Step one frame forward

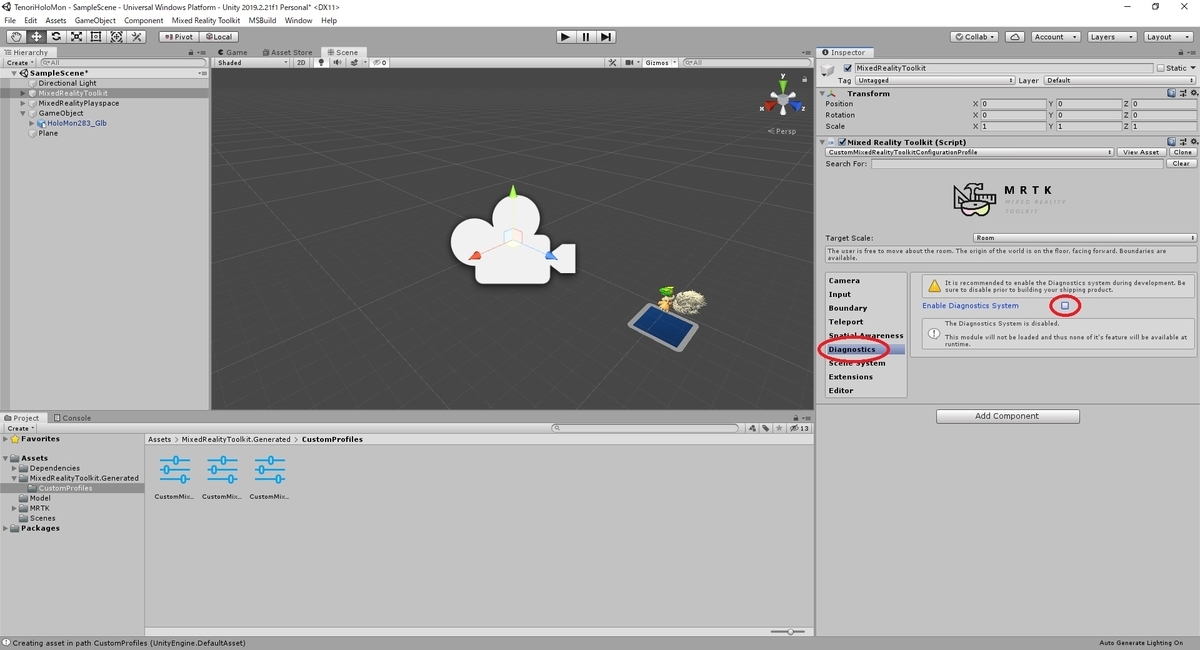pyautogui.click(x=606, y=37)
